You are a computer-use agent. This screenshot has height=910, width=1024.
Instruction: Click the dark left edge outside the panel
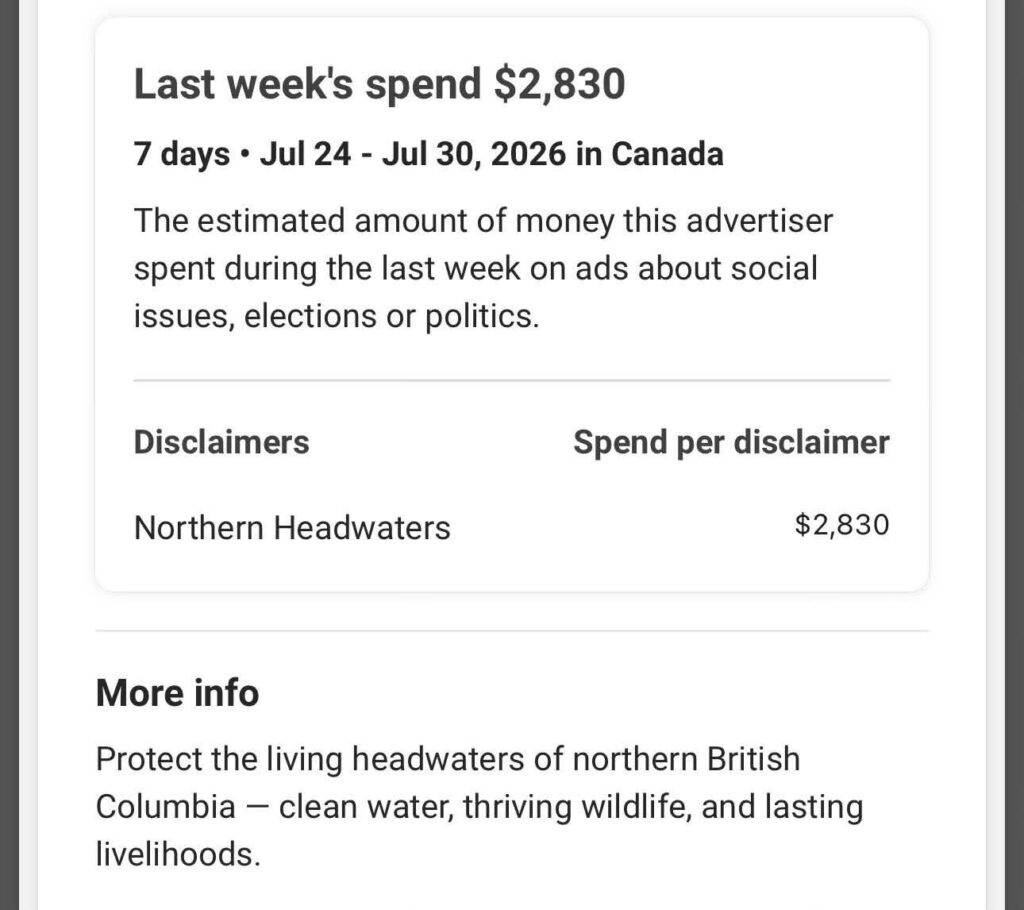click(x=9, y=455)
